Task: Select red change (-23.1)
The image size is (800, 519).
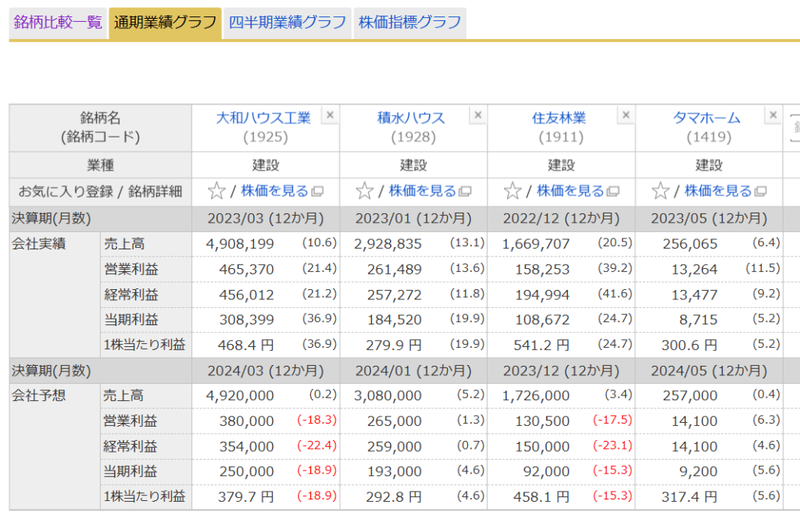Action: click(x=612, y=446)
